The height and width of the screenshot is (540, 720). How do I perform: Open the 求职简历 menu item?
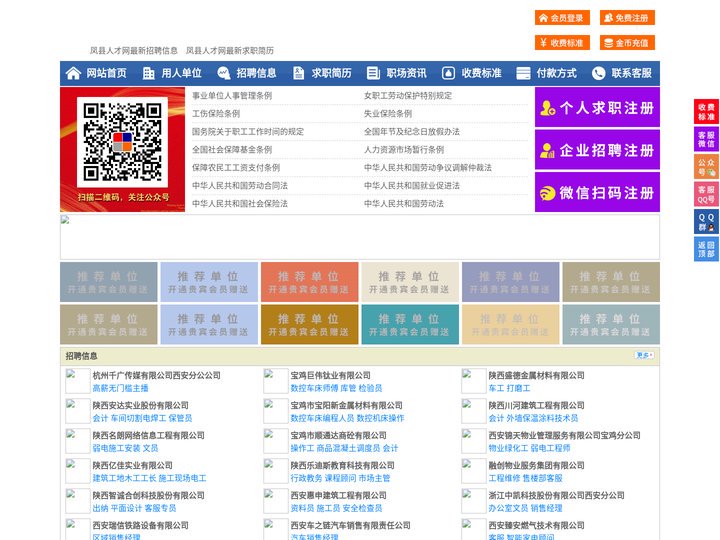pos(332,73)
